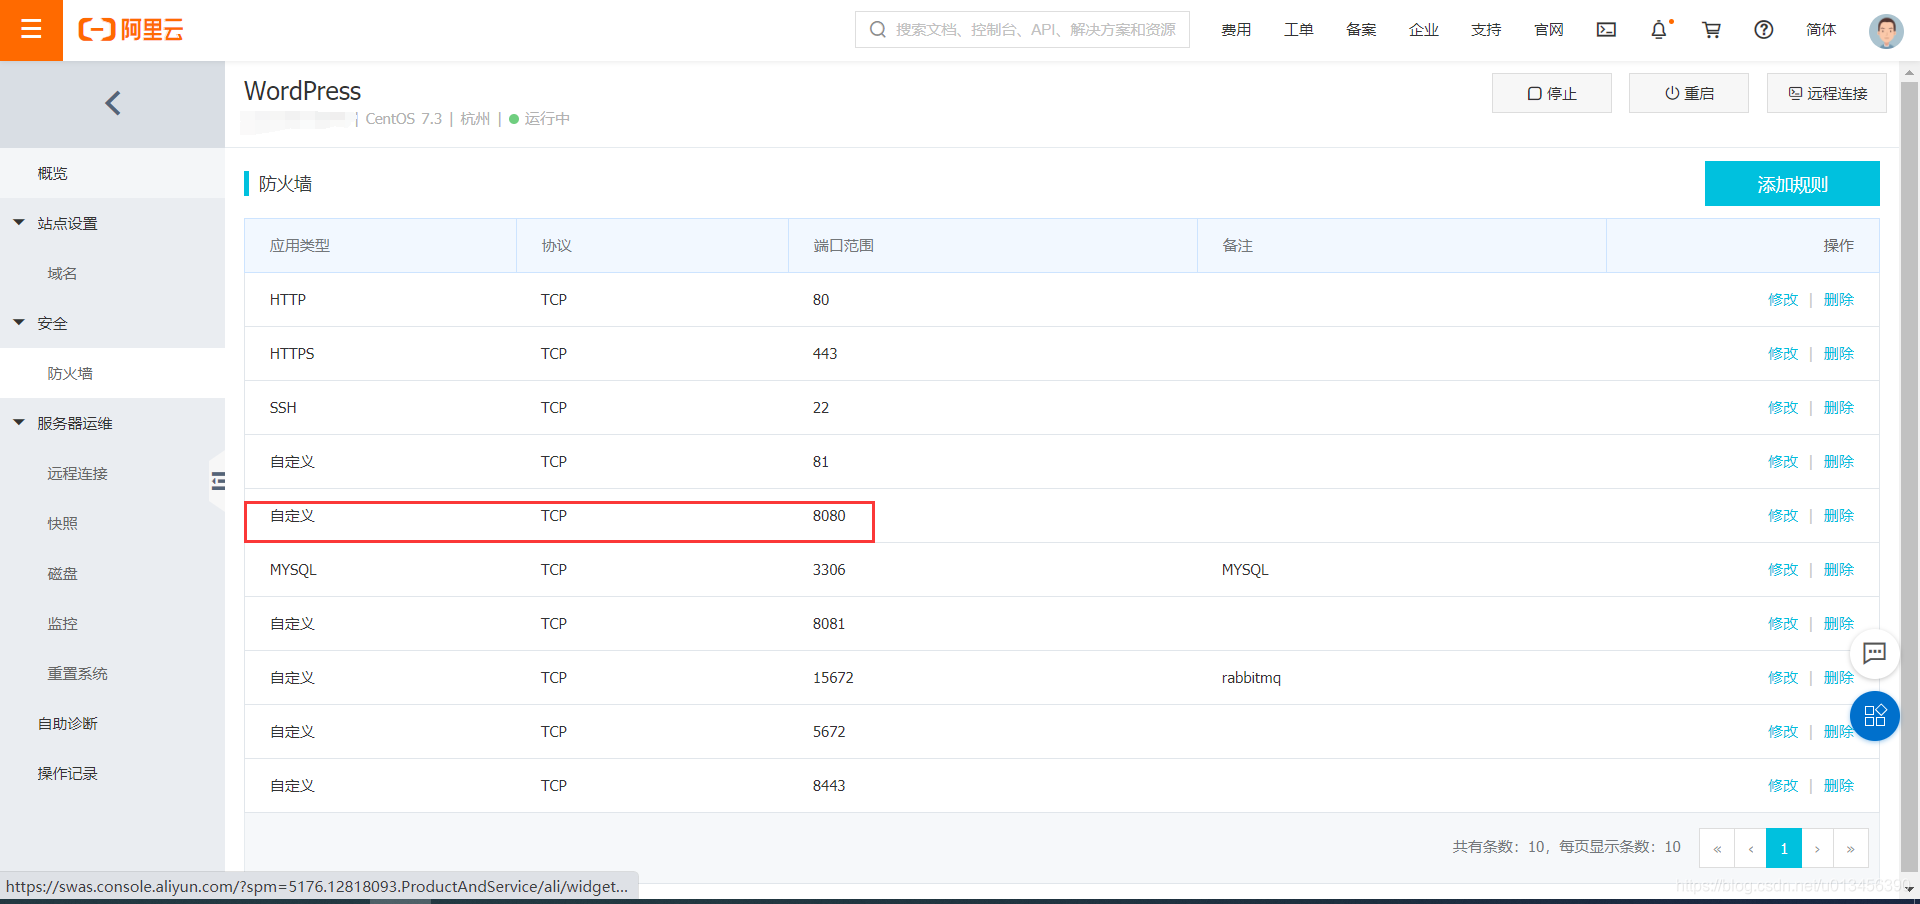Open the 域名 sidebar item
1920x904 pixels.
[x=112, y=273]
